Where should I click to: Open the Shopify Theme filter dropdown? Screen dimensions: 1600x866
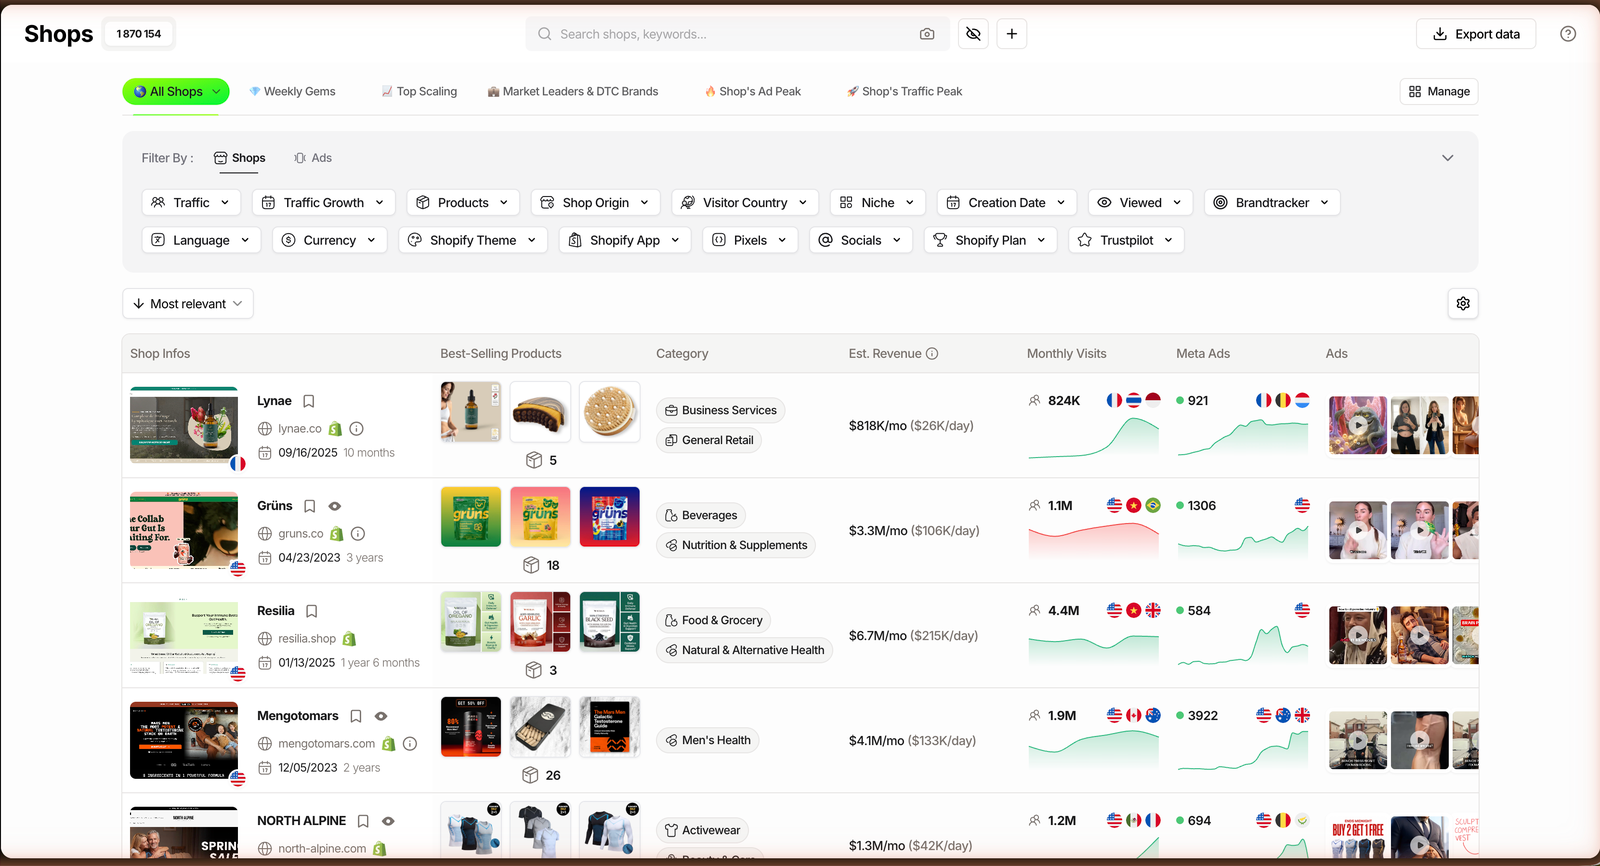(473, 241)
